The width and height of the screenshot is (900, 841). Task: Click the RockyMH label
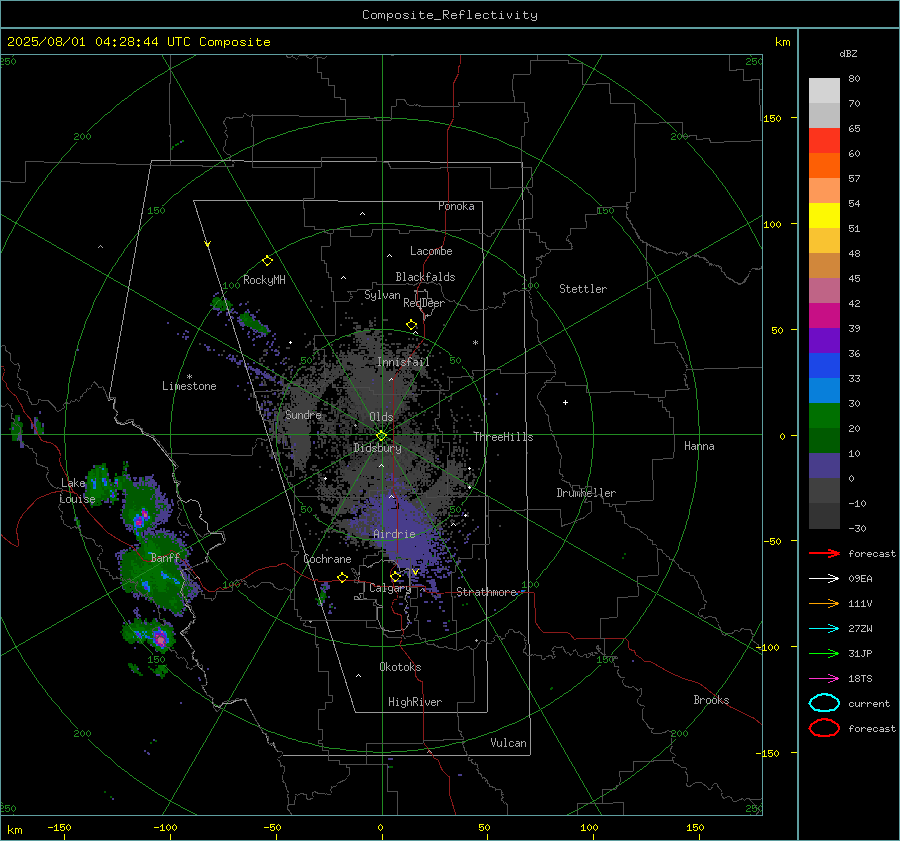264,280
